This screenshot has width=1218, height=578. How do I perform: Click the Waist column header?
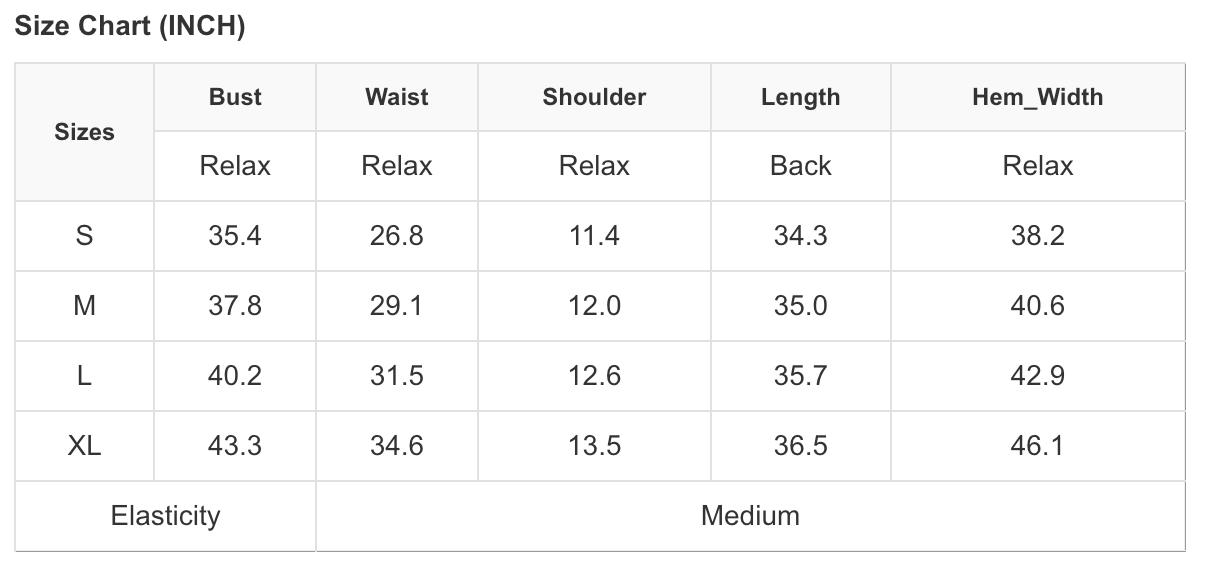pos(396,97)
